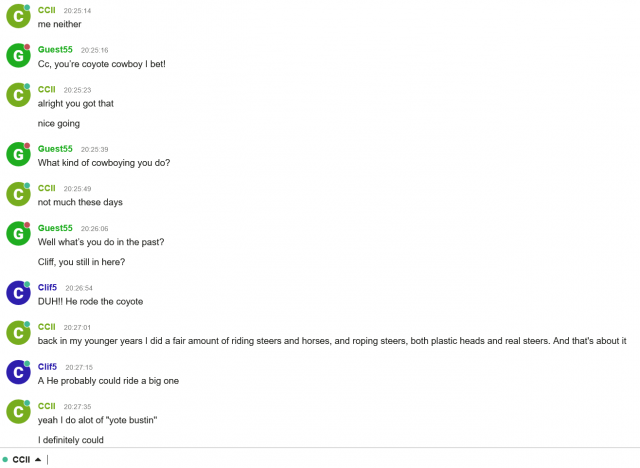
Task: Click the CCII username at 20:27:35
Action: [47, 406]
